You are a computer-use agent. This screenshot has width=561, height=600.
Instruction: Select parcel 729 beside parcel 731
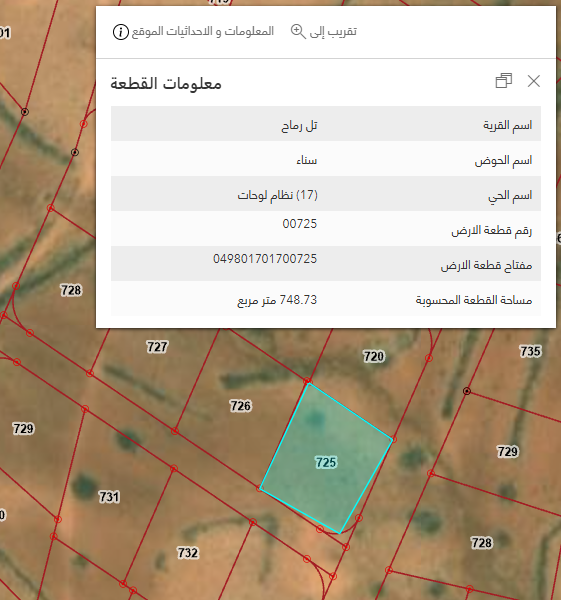tap(23, 429)
